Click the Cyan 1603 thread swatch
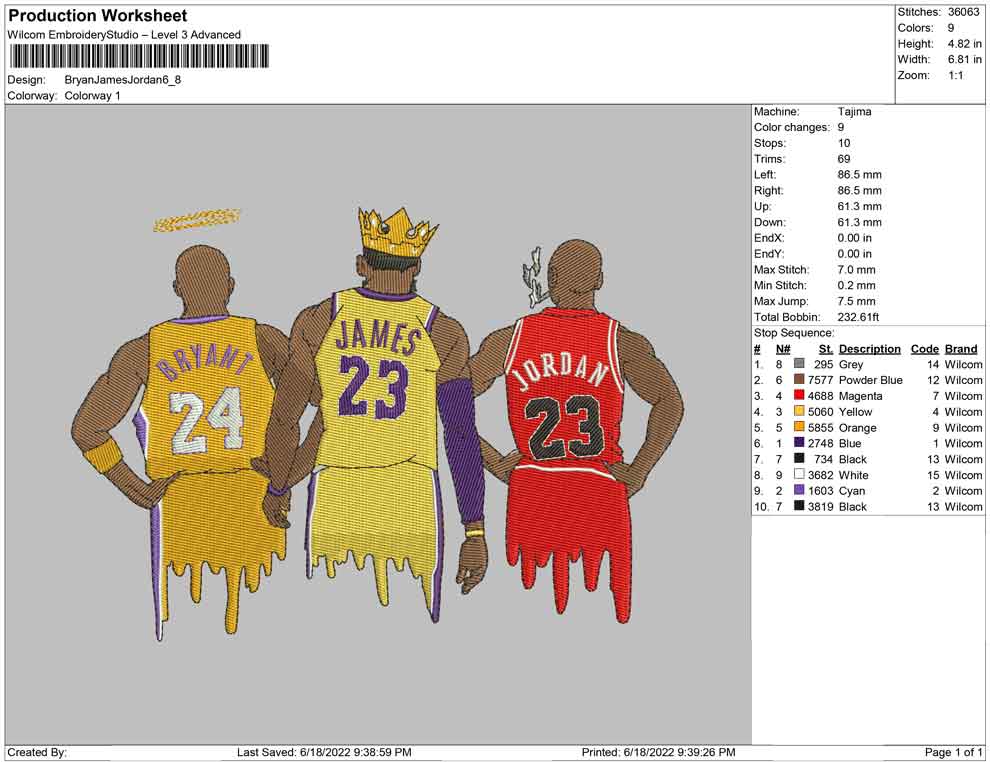 [x=799, y=491]
